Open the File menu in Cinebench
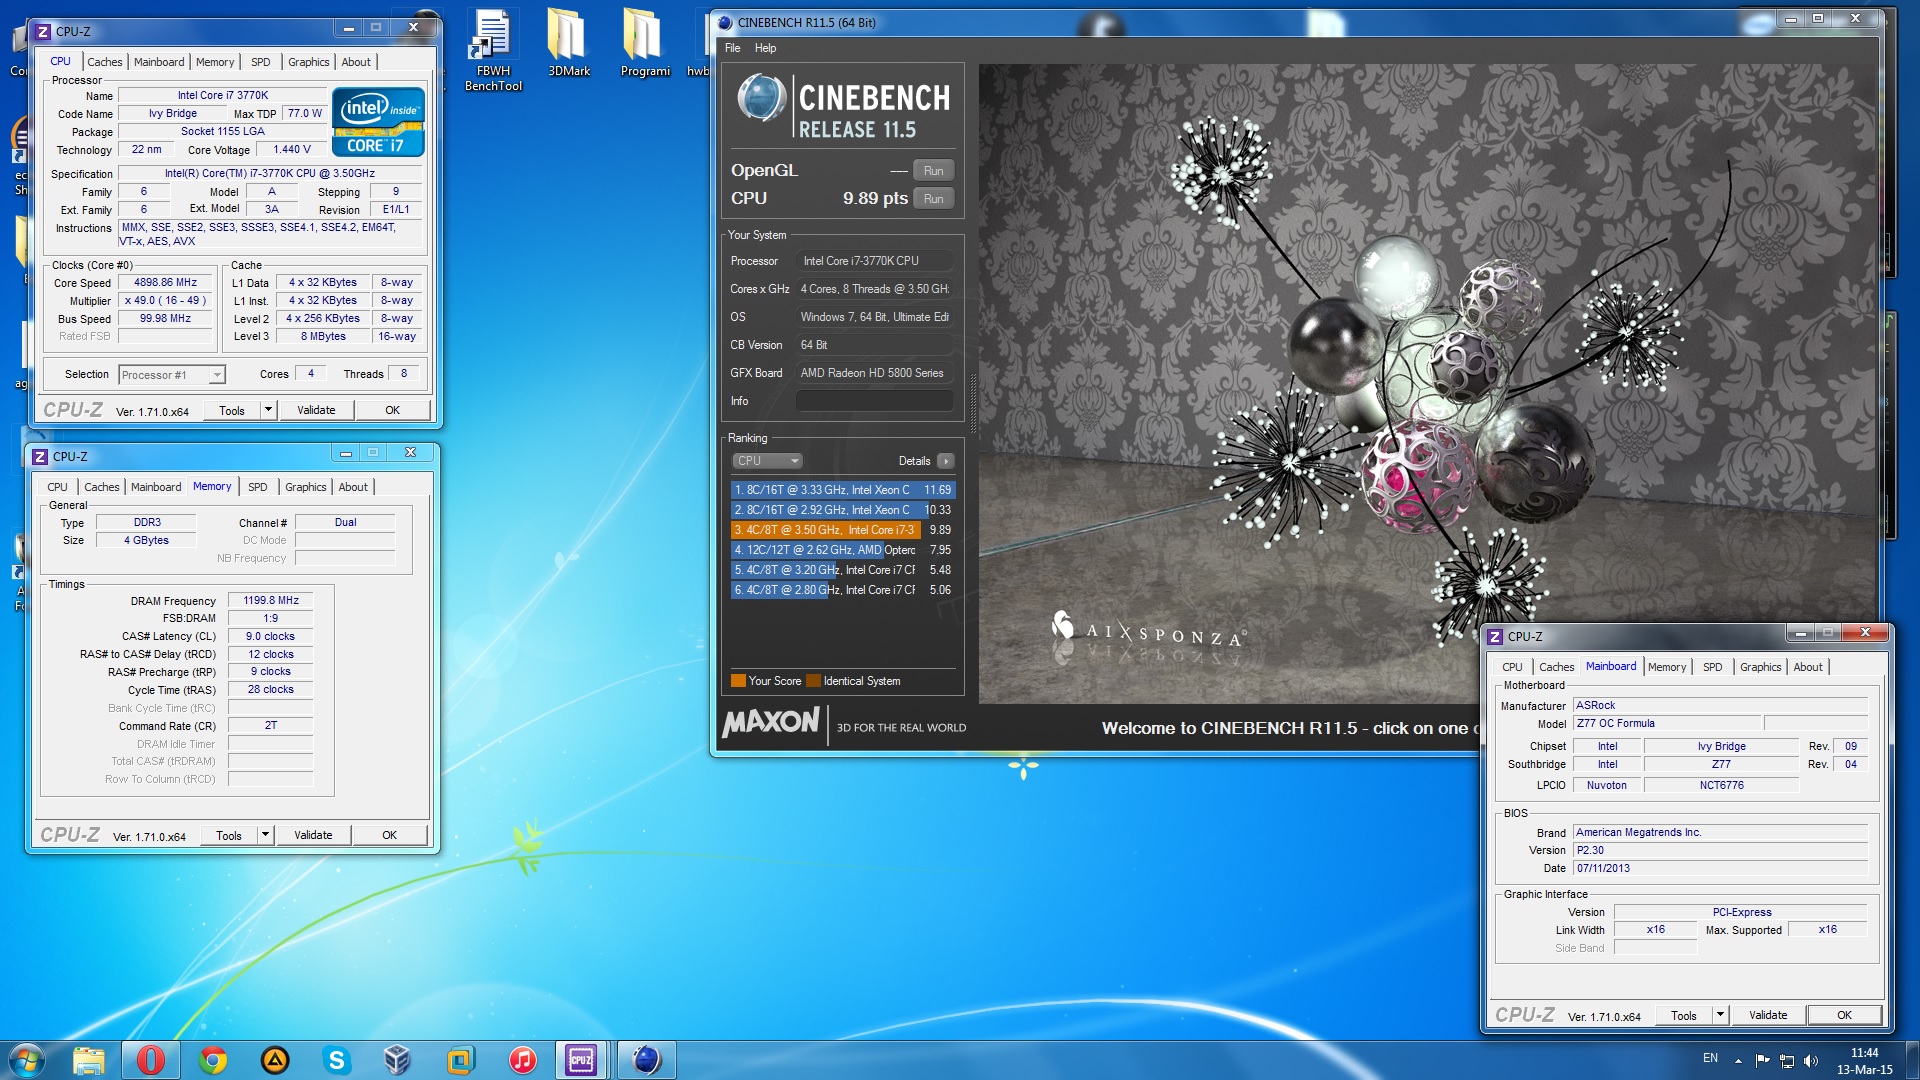 [x=733, y=48]
